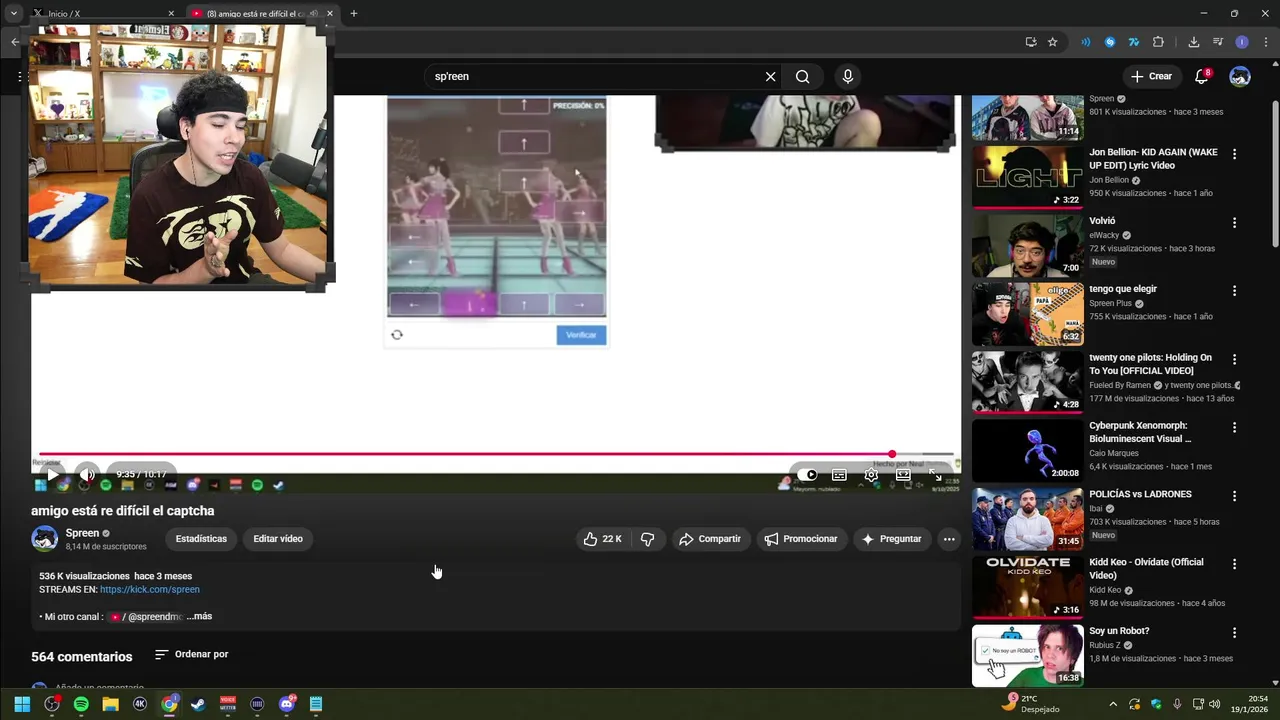Open the Chrome three-dot menu
1280x720 pixels.
coord(1264,42)
